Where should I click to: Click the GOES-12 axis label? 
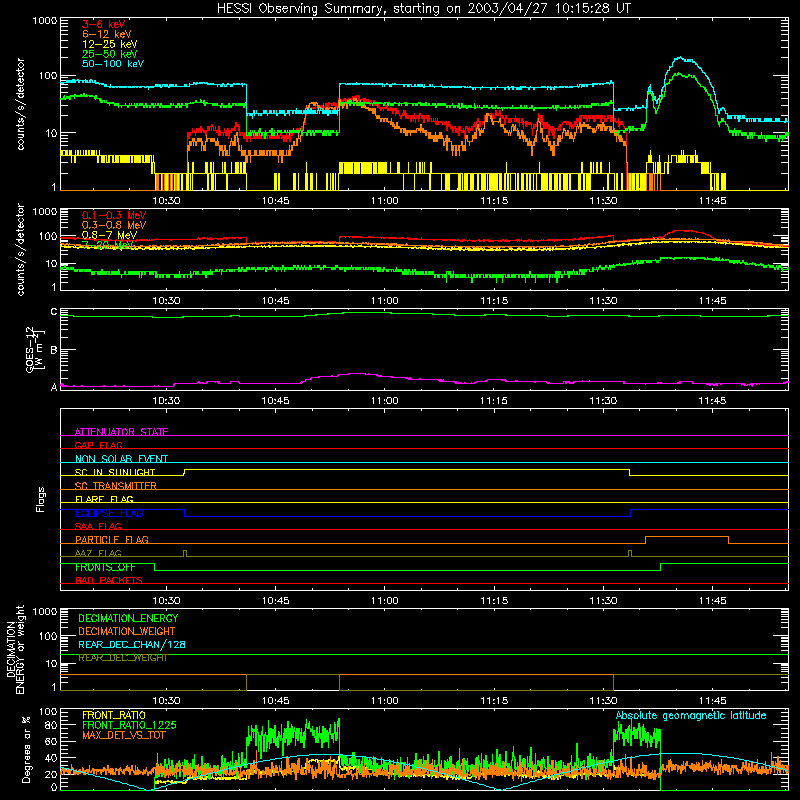coord(35,349)
